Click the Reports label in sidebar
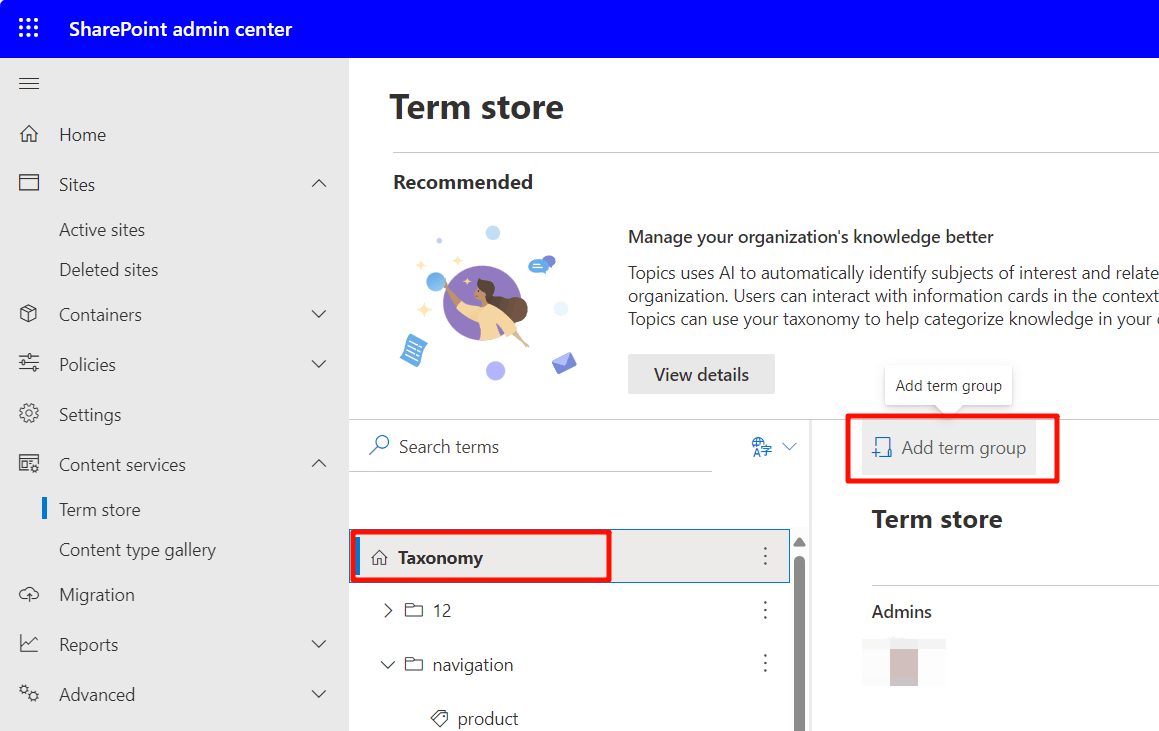The width and height of the screenshot is (1159, 731). click(89, 645)
